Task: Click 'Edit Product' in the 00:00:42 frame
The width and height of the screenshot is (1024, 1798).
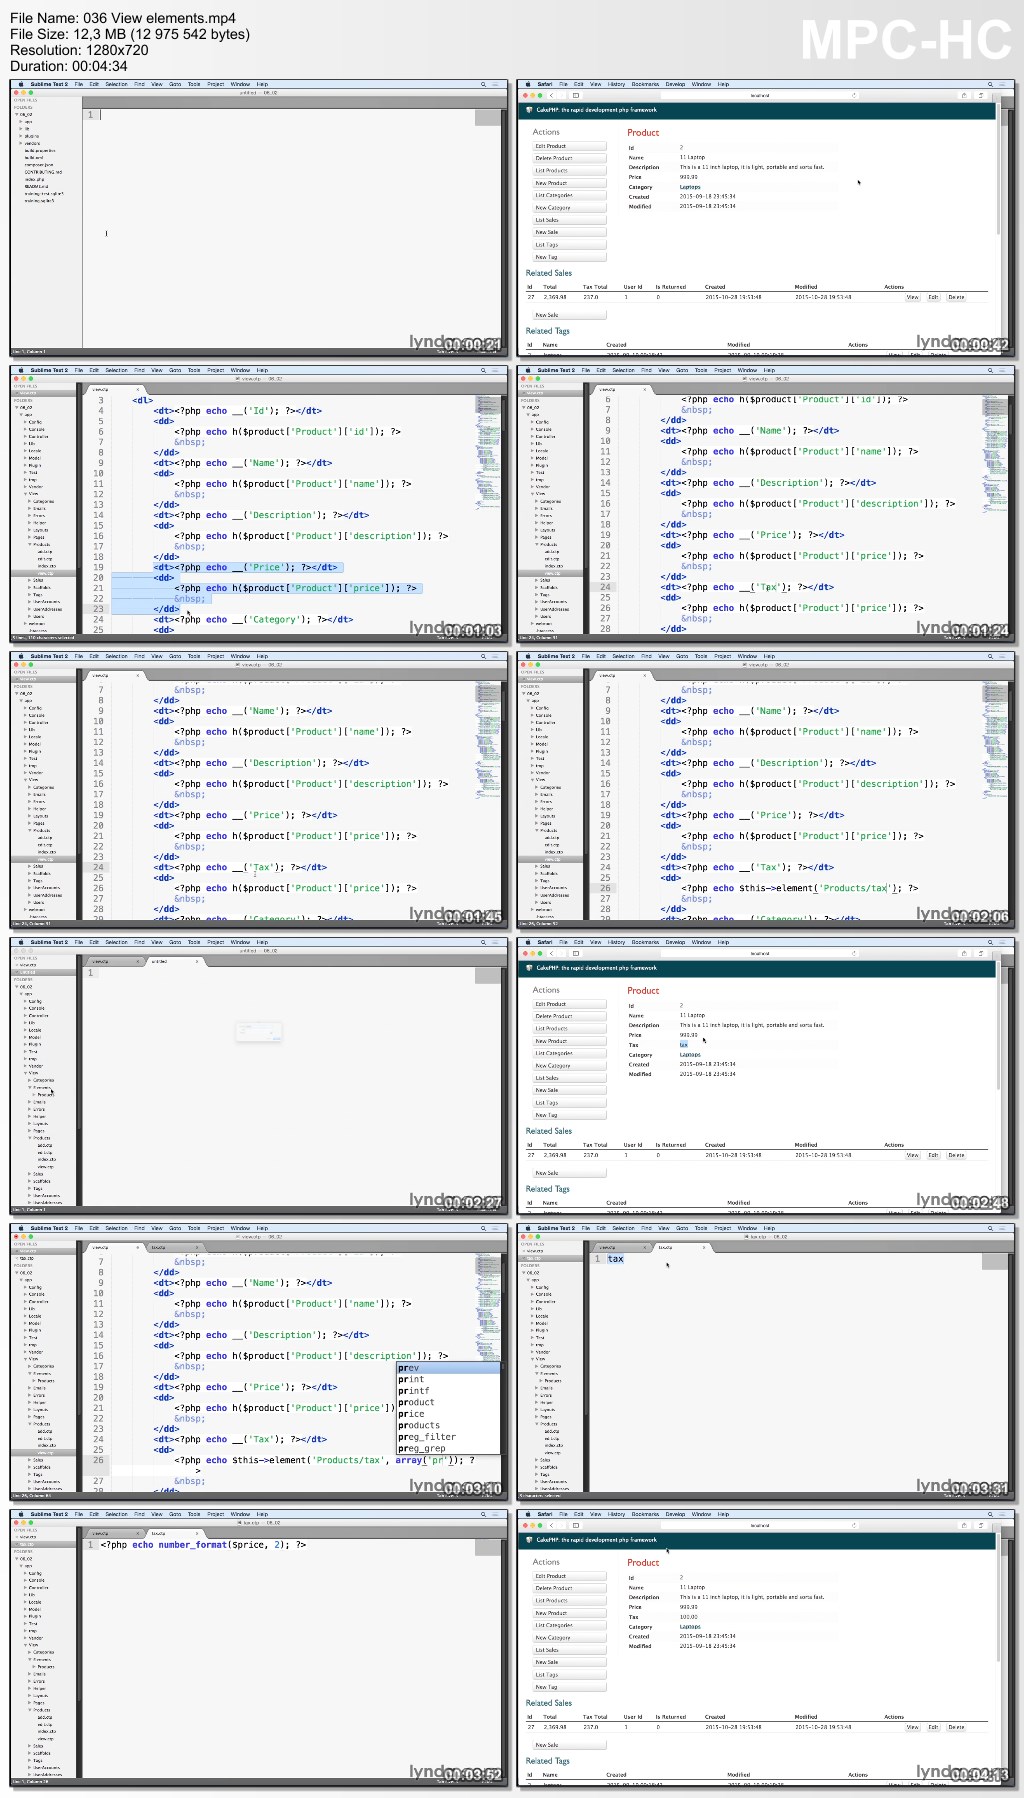Action: point(569,146)
